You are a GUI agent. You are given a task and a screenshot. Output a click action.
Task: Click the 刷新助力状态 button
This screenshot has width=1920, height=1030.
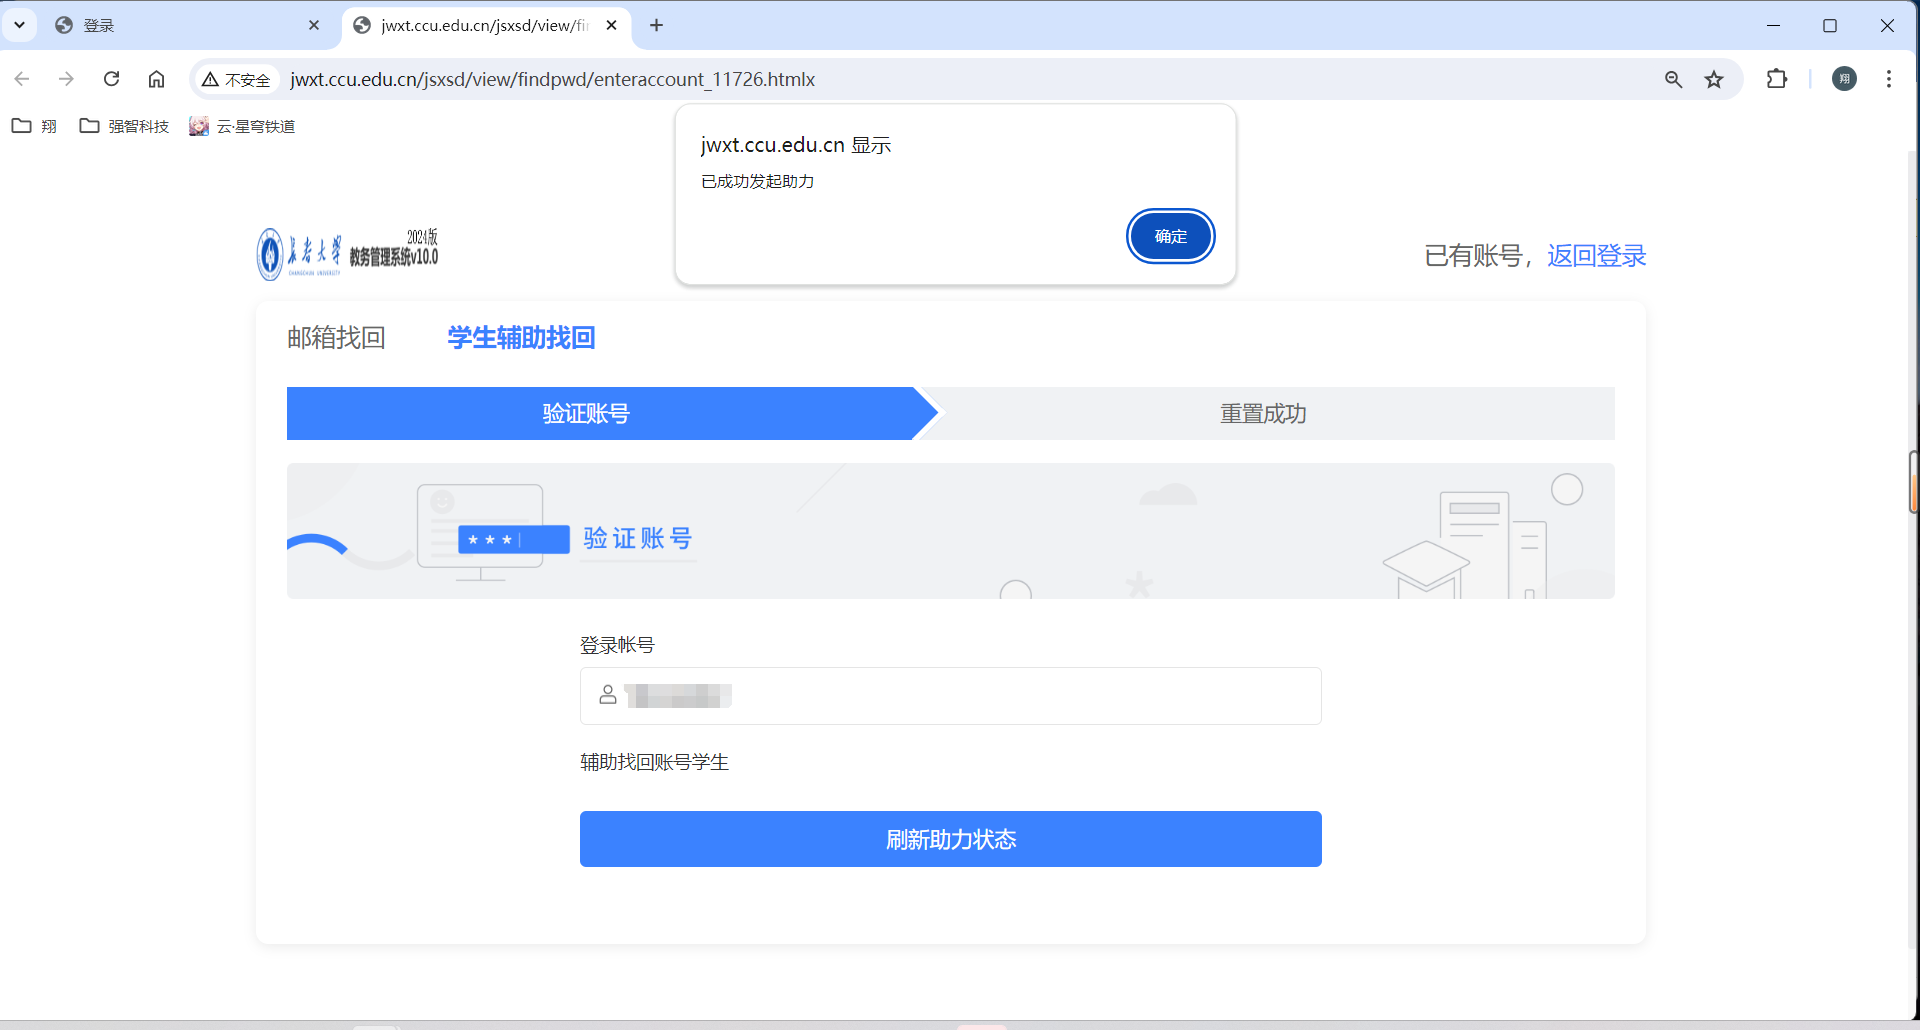tap(950, 840)
